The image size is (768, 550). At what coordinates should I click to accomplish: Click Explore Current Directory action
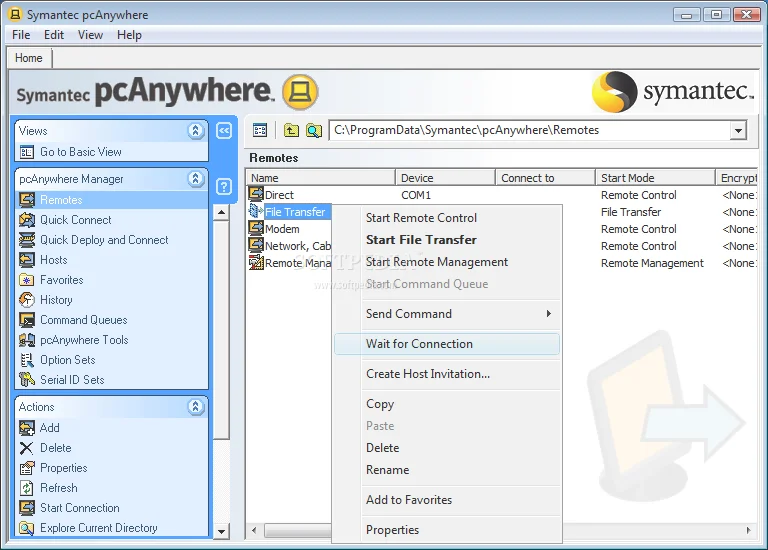(x=98, y=528)
